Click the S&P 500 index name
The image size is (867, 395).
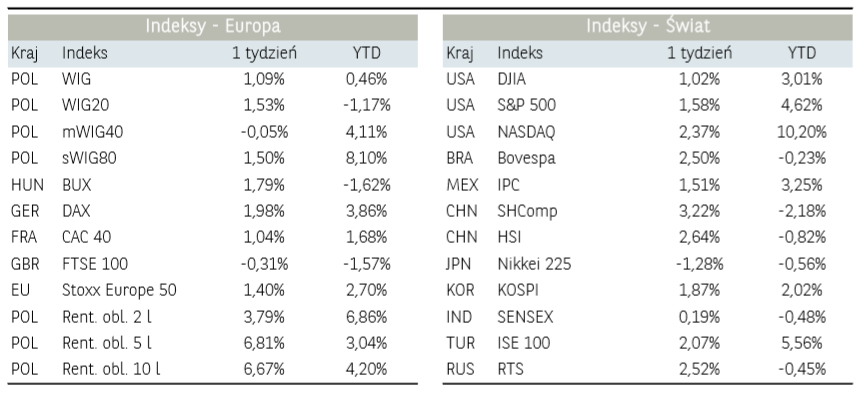tap(526, 105)
